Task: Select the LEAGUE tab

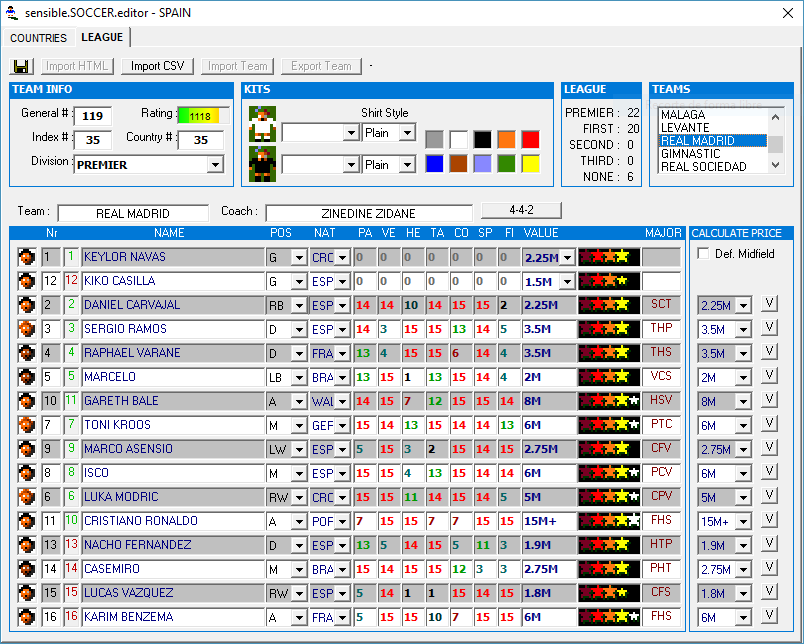Action: [x=102, y=38]
